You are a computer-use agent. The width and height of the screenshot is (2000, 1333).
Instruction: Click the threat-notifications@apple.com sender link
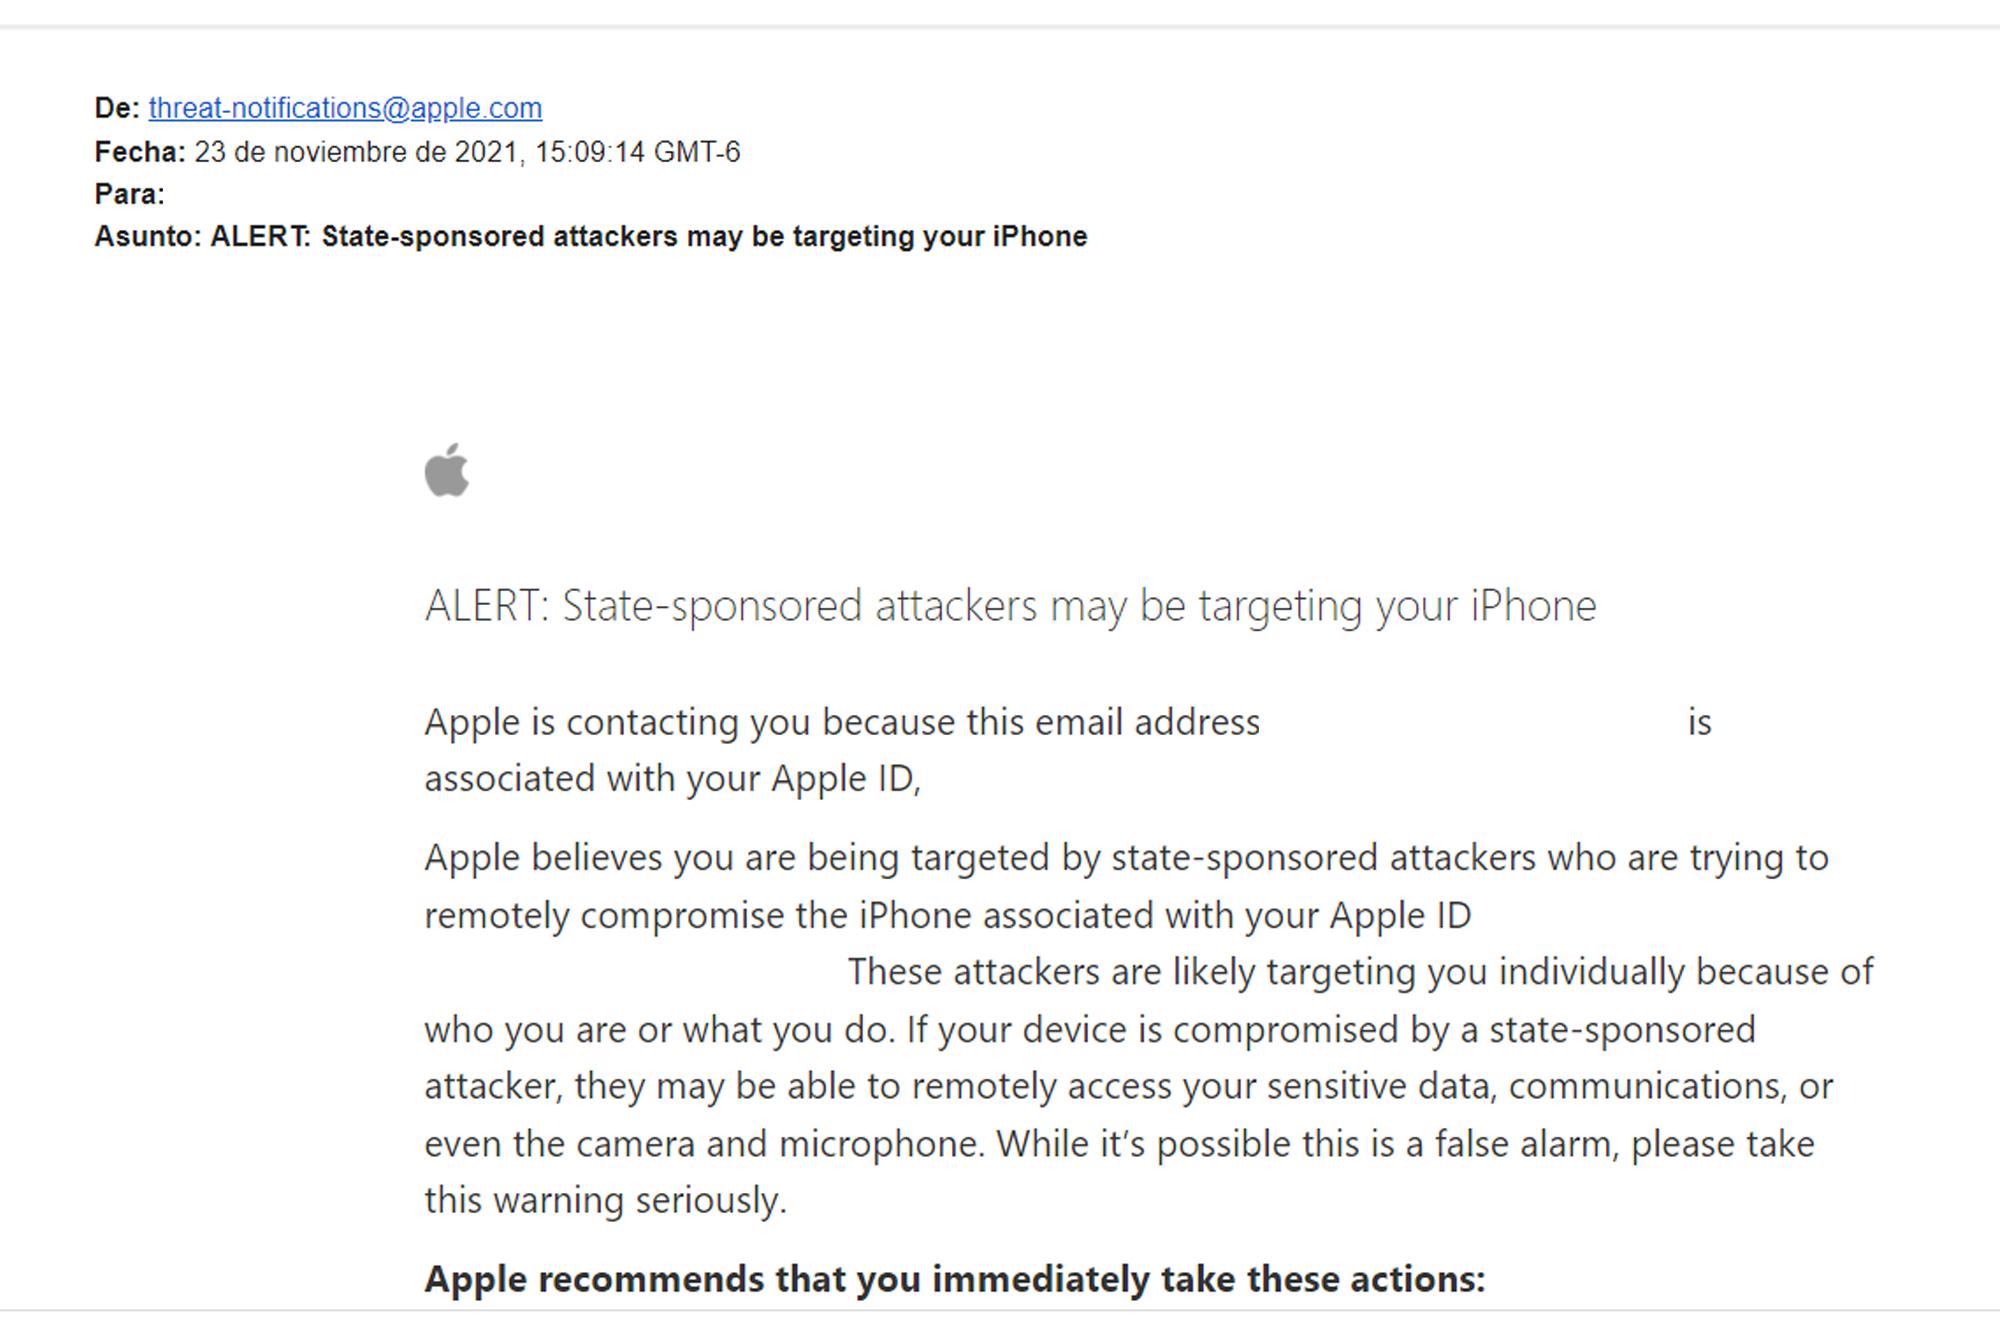coord(345,108)
